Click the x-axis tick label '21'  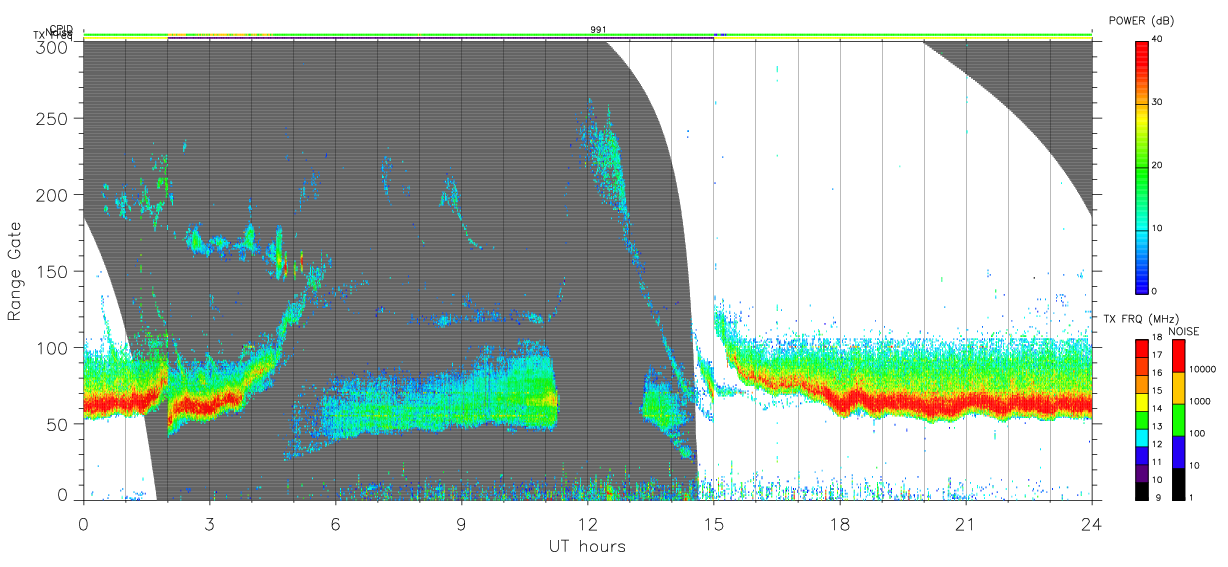pos(965,523)
